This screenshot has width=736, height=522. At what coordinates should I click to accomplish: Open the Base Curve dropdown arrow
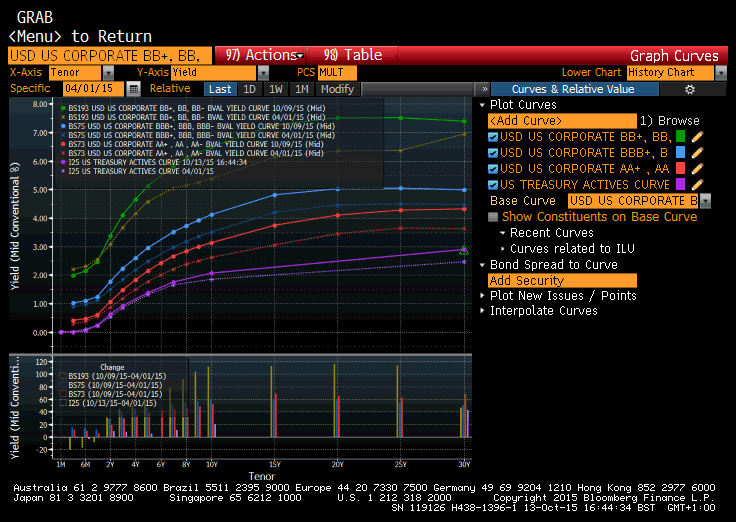(x=705, y=201)
